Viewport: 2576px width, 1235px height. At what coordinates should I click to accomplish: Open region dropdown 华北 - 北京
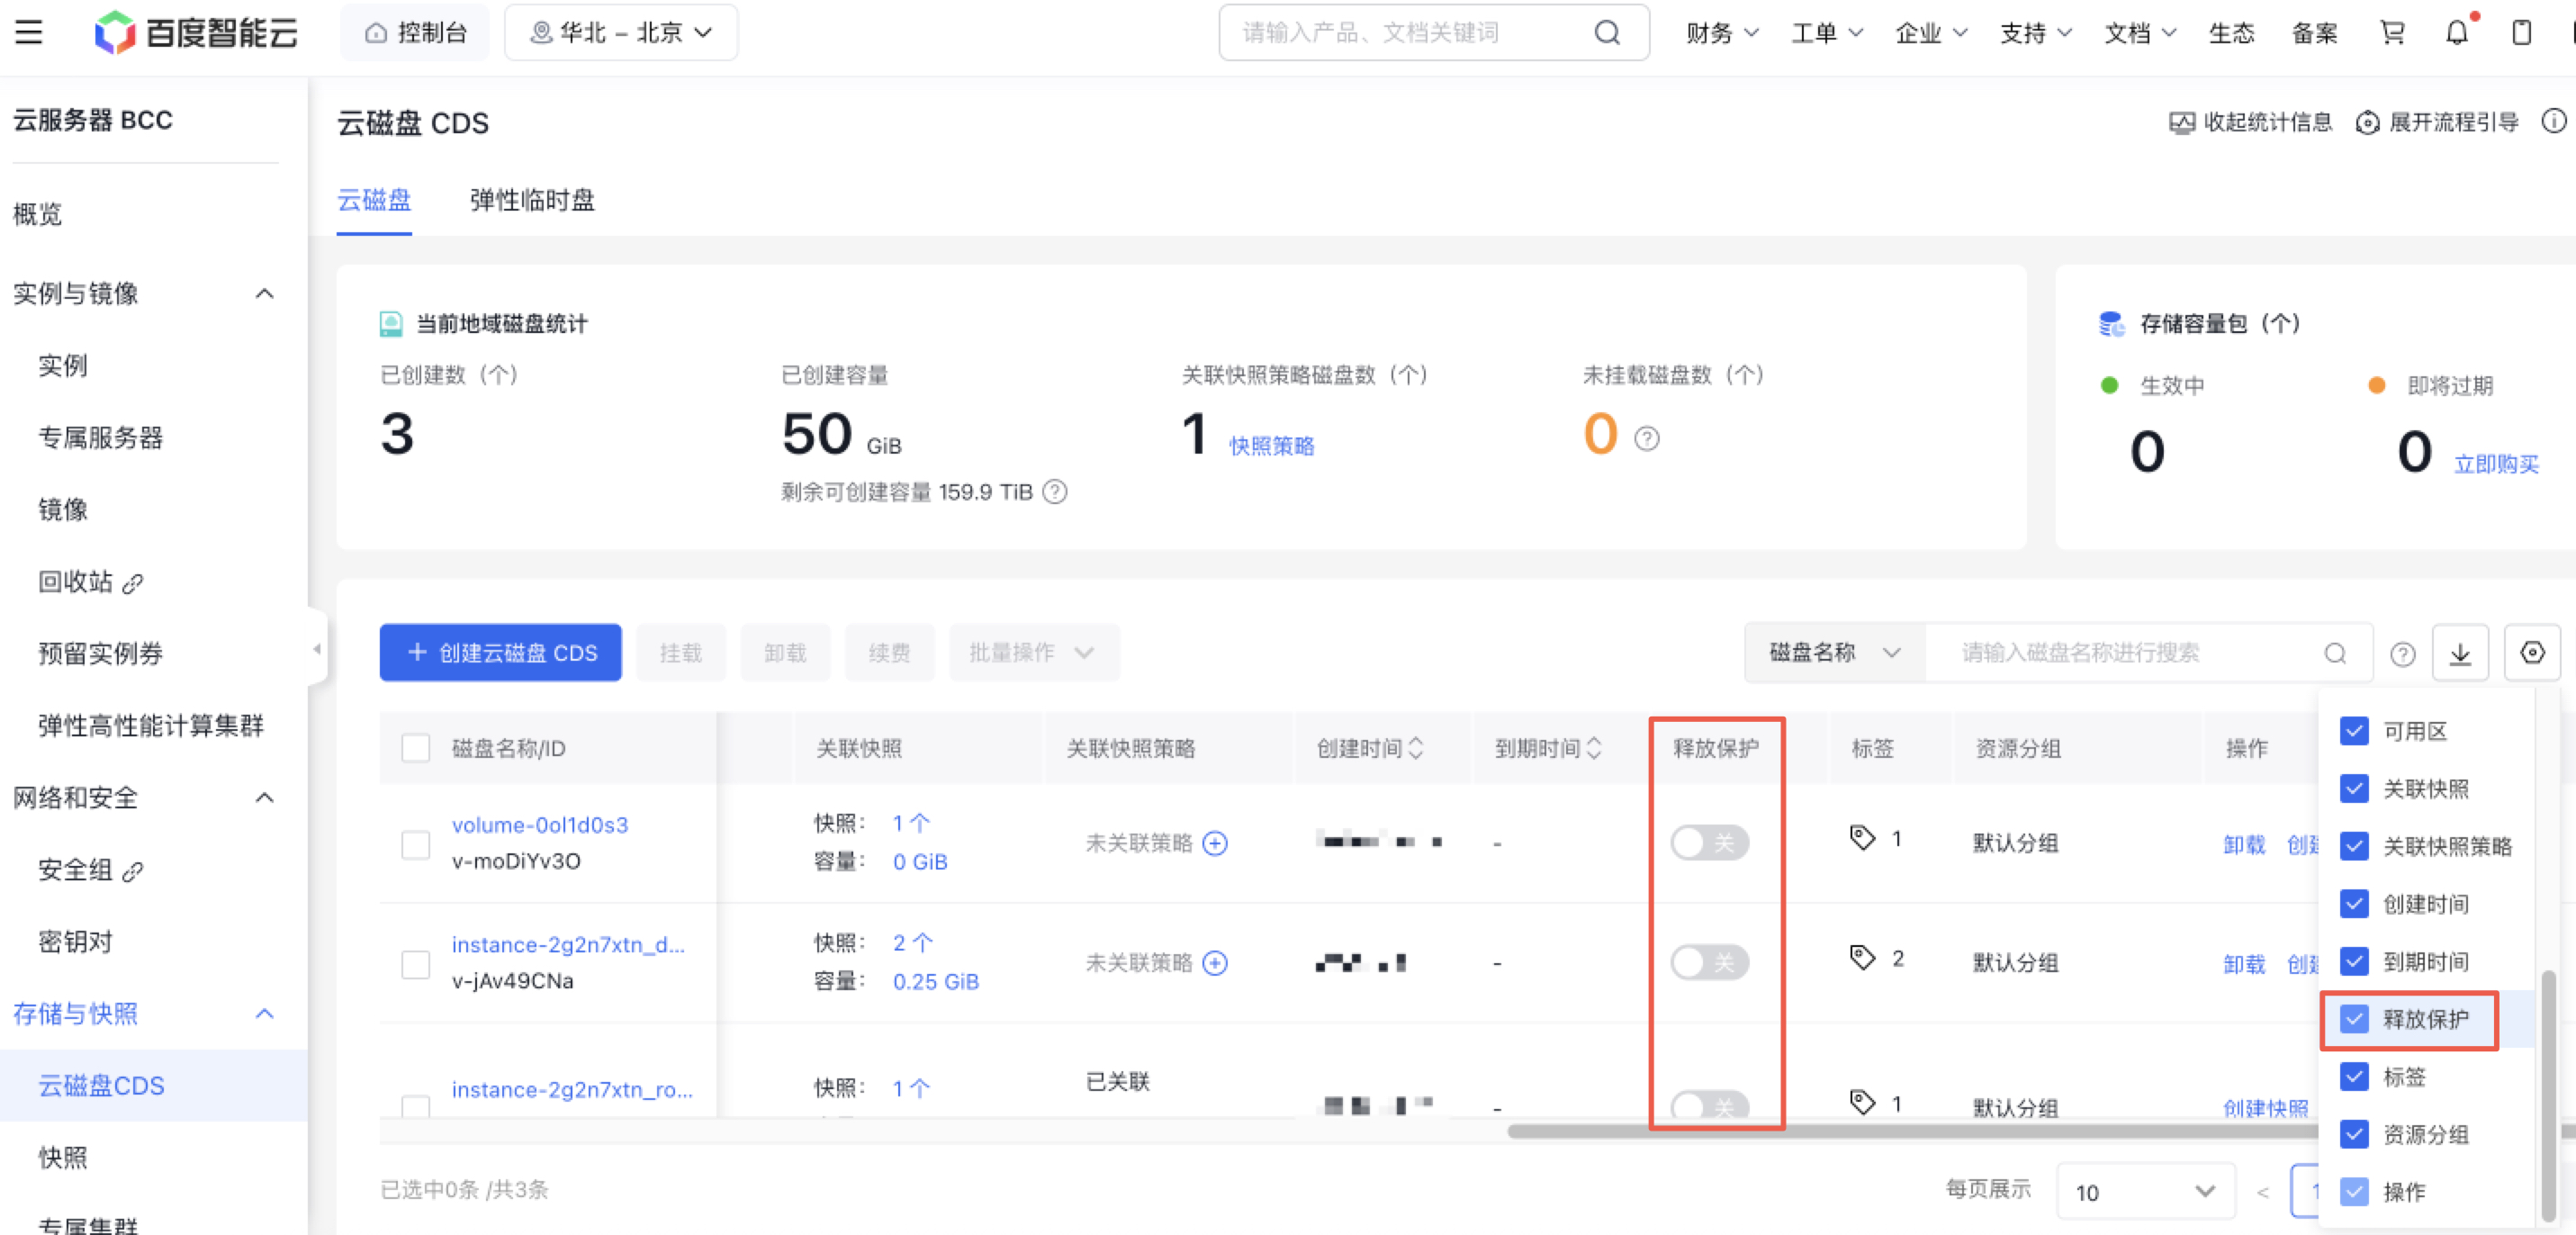(x=621, y=33)
